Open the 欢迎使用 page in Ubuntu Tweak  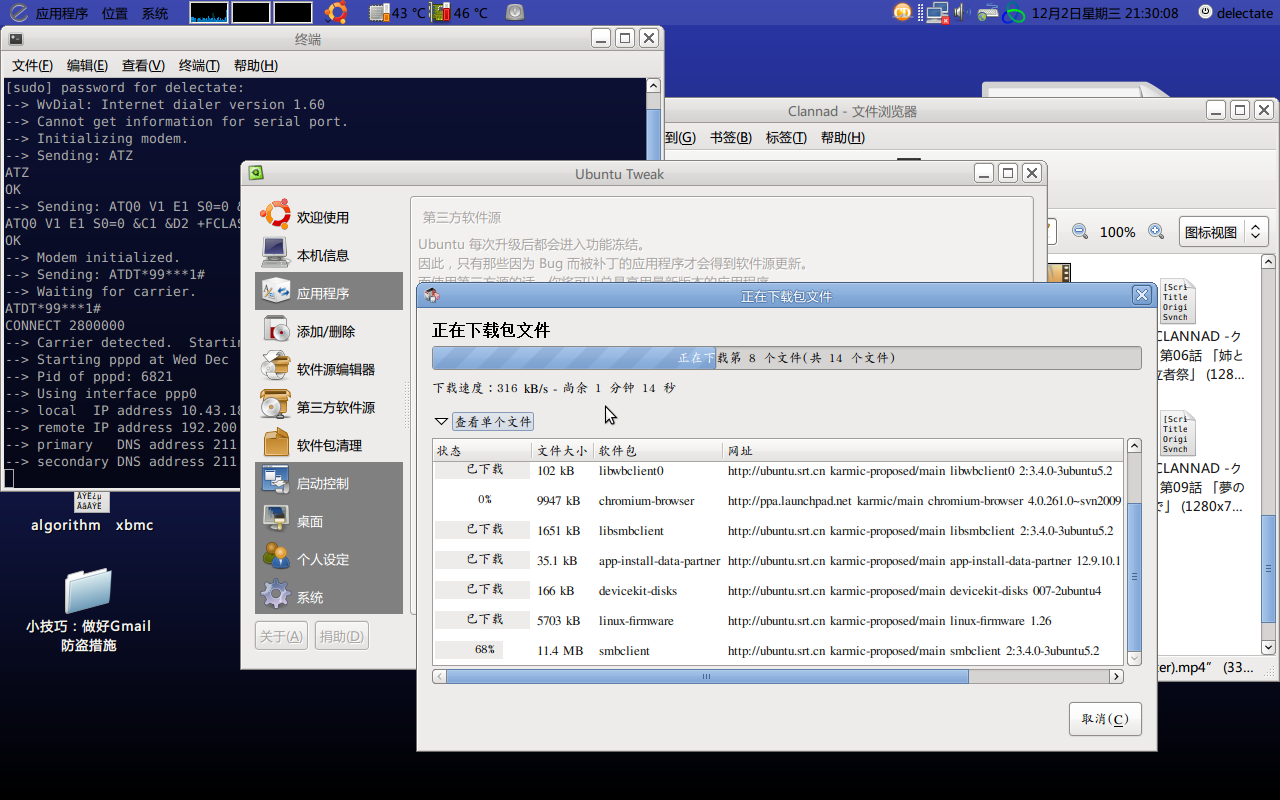(329, 217)
